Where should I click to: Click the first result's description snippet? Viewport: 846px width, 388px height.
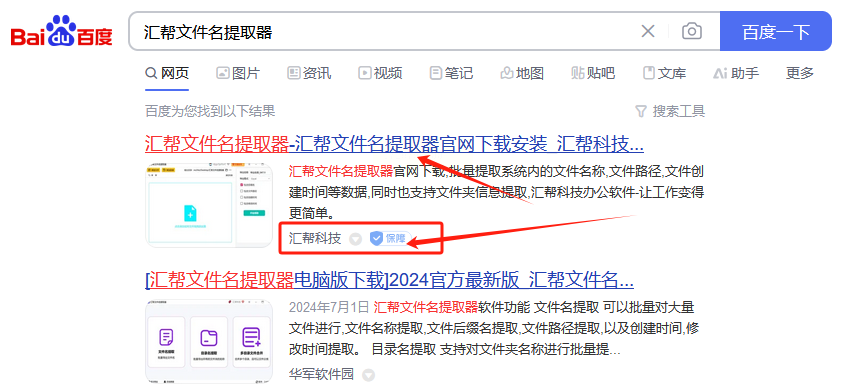(x=496, y=193)
